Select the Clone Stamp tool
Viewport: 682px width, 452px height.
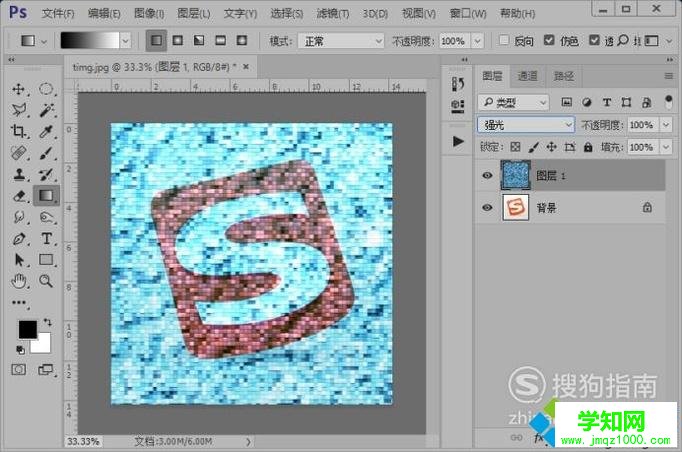18,174
